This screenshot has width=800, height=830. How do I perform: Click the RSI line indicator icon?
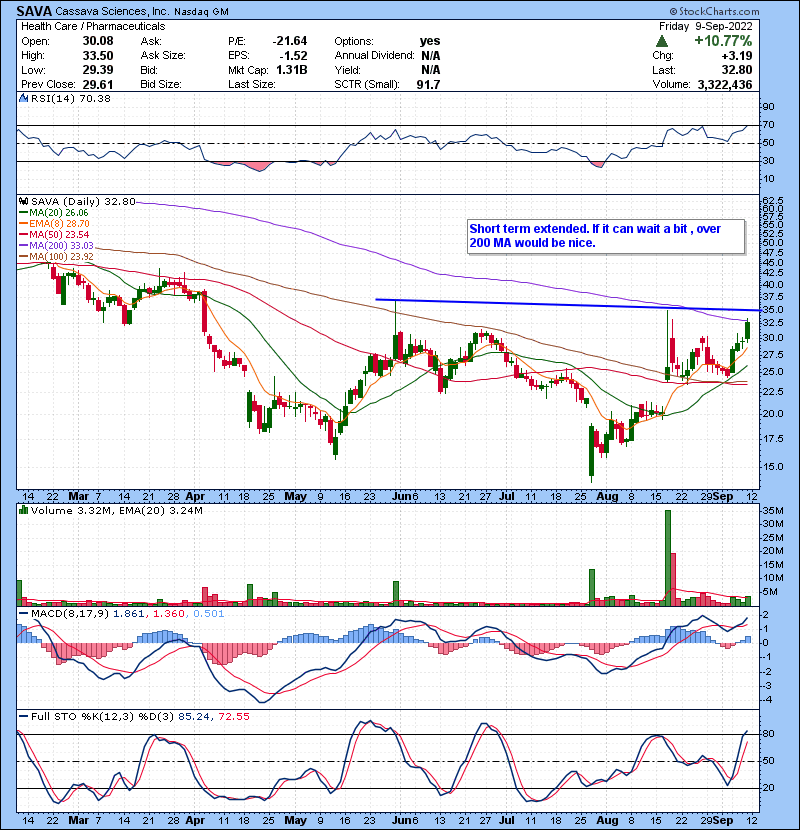click(23, 98)
